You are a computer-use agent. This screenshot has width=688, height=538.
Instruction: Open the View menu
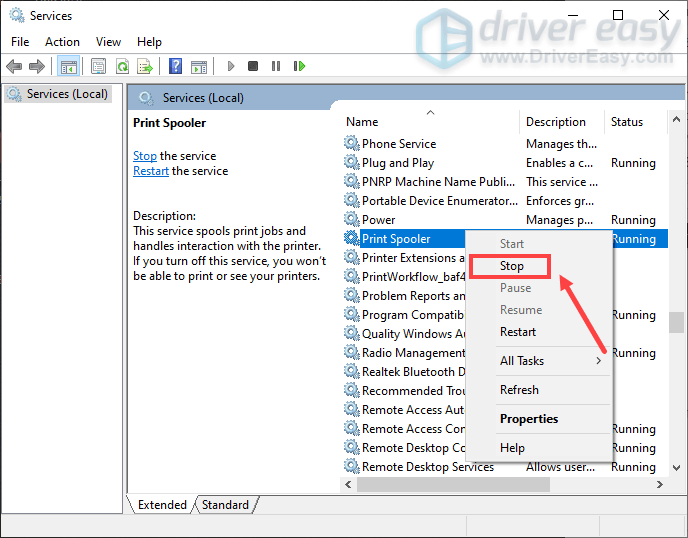(x=108, y=42)
